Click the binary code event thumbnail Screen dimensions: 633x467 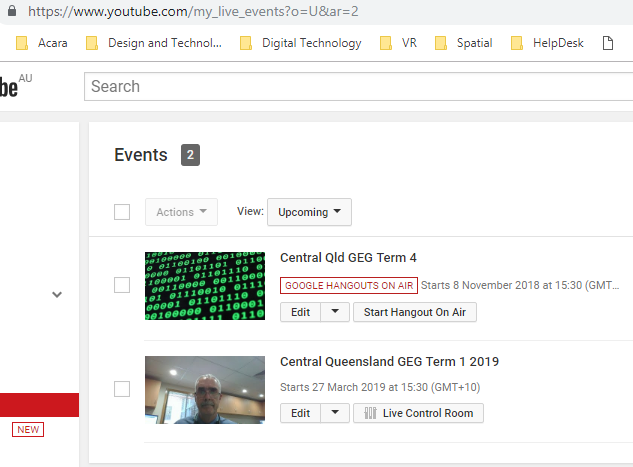205,286
